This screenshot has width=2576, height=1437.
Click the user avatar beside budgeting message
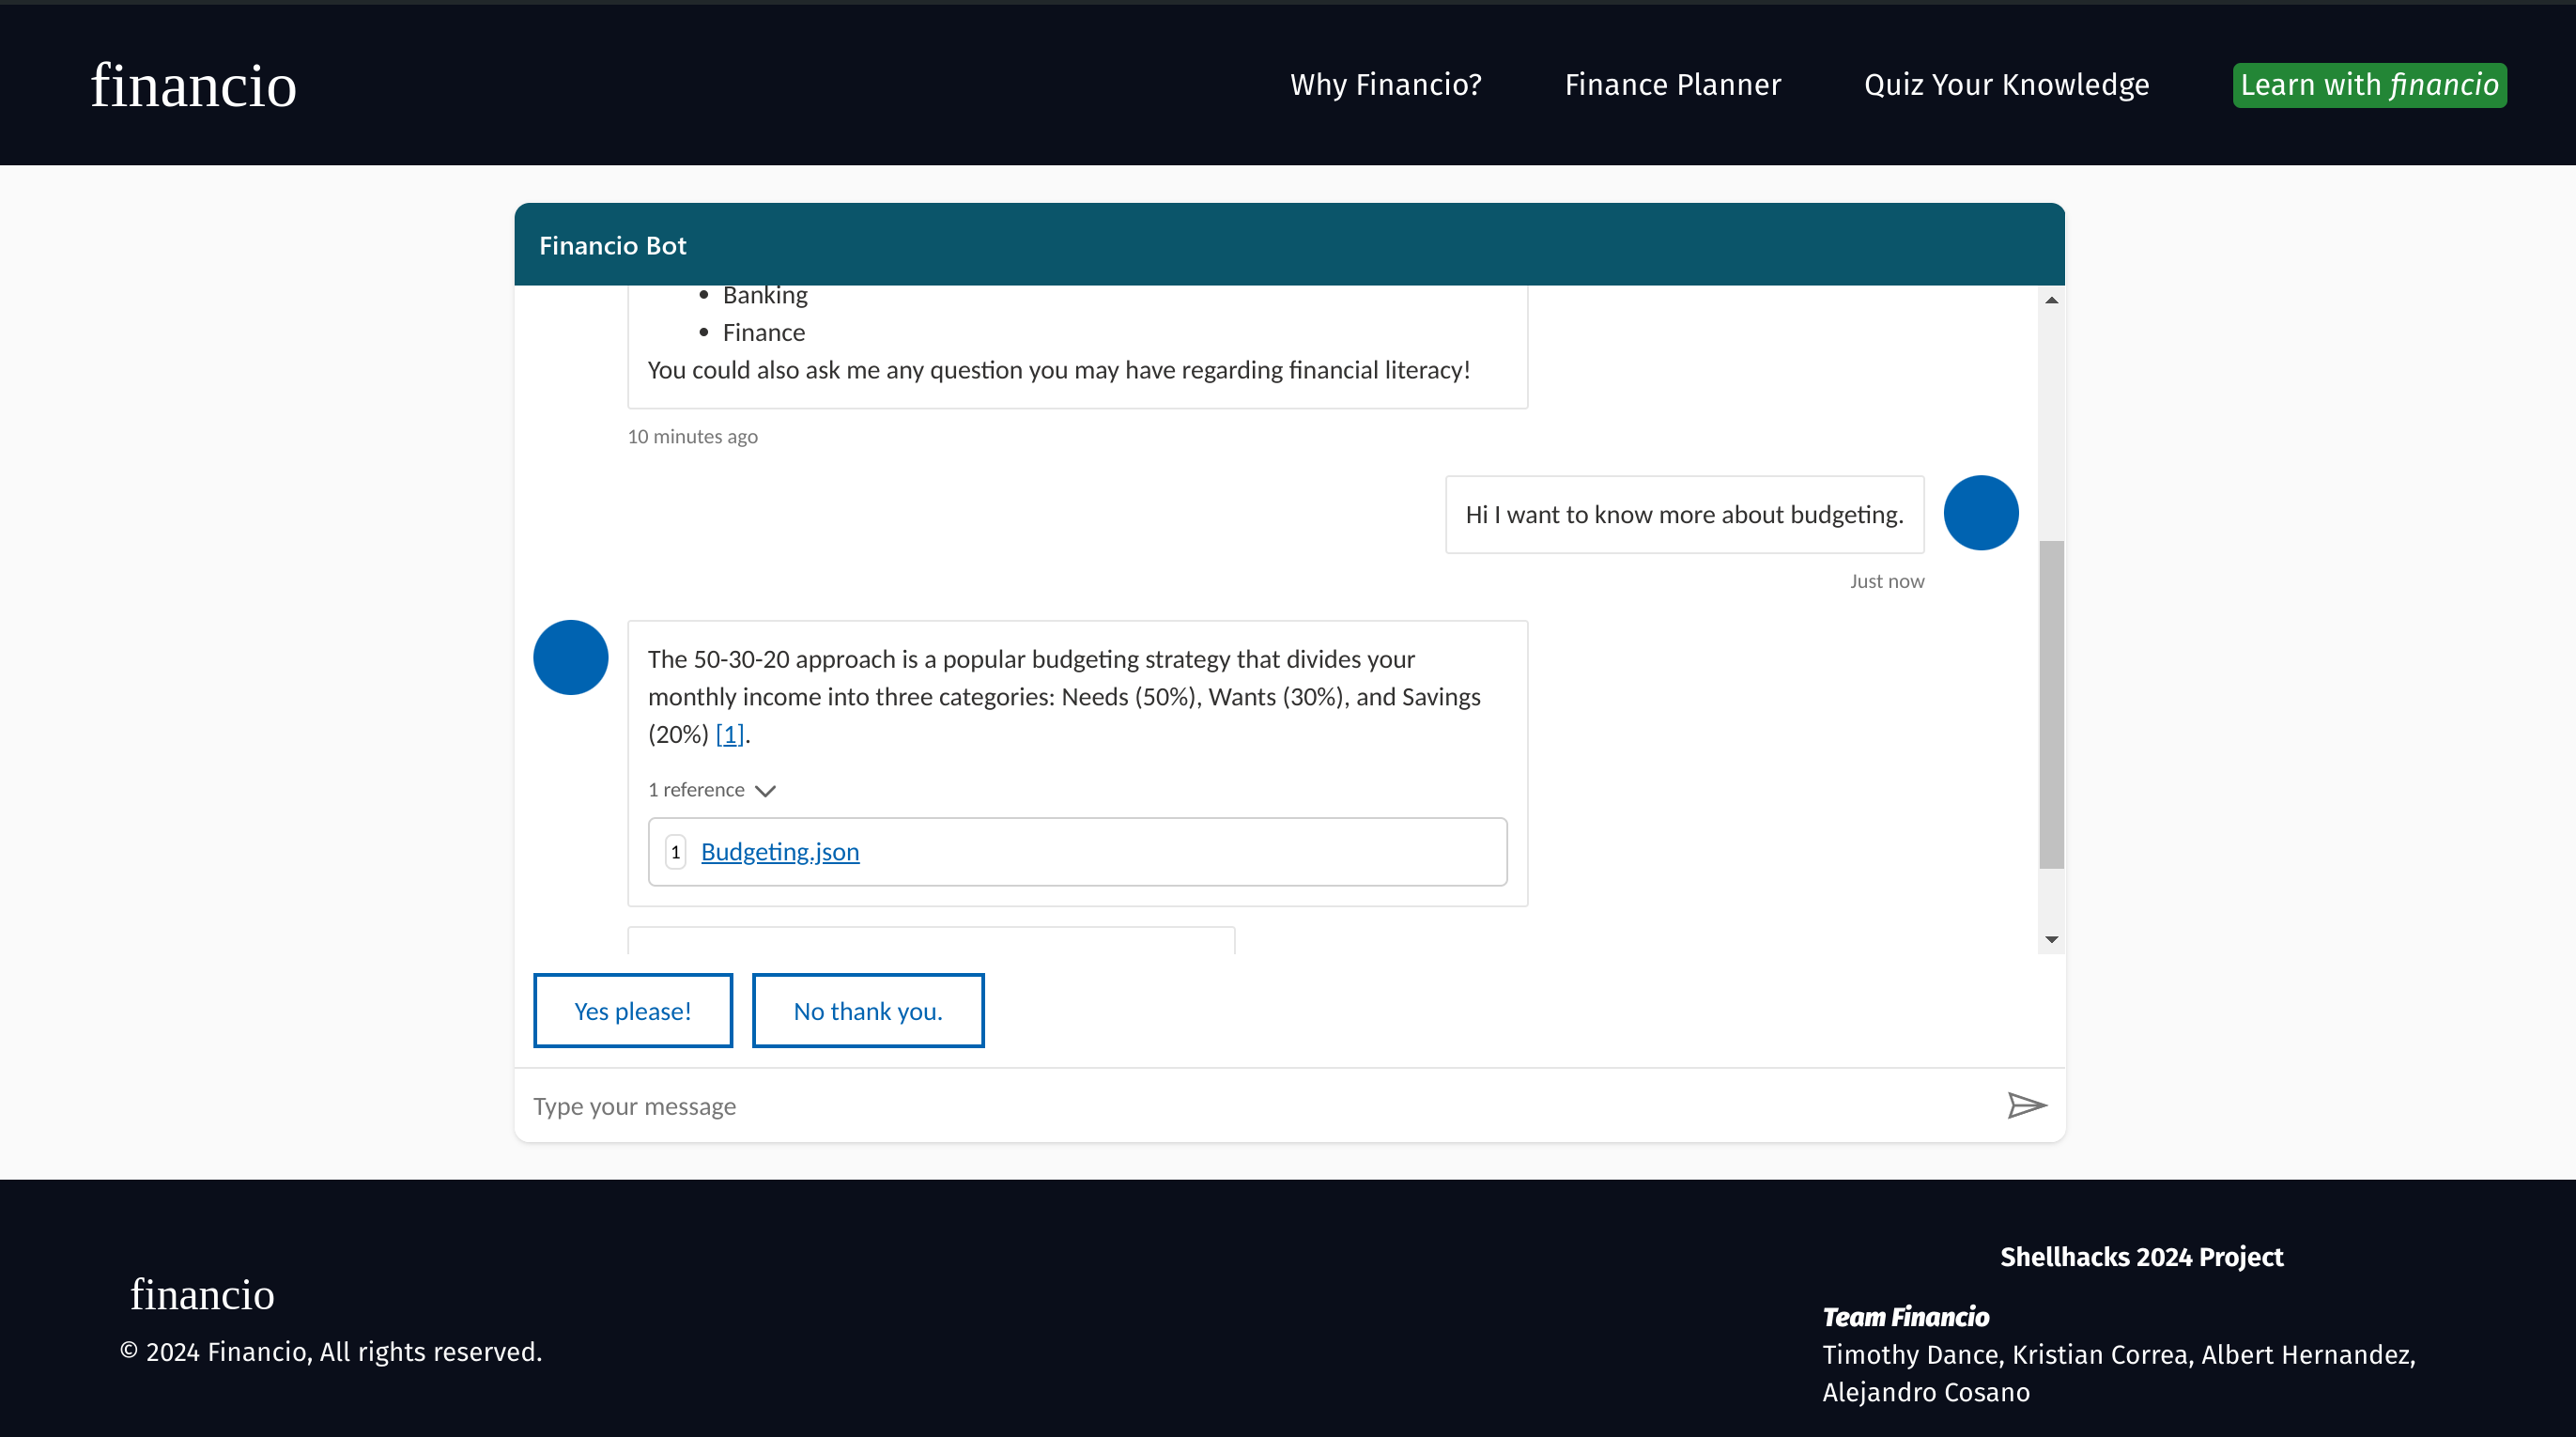tap(1980, 513)
